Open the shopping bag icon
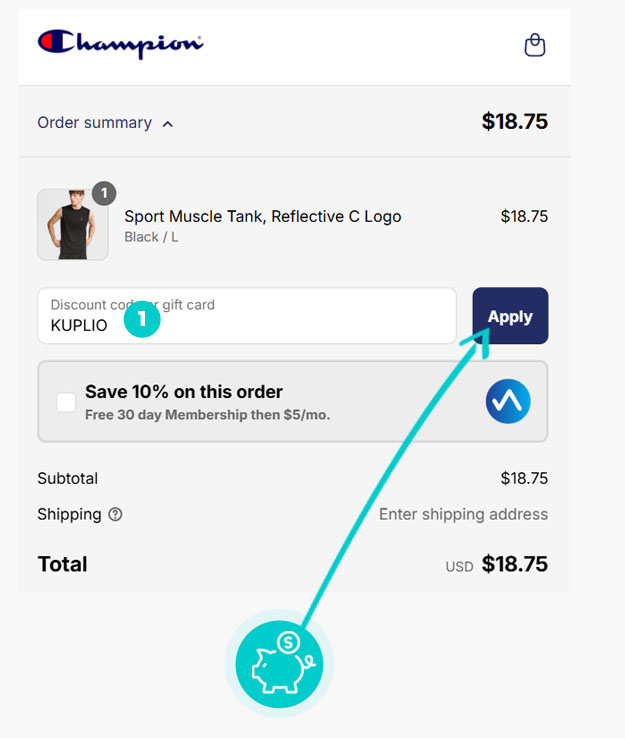This screenshot has width=625, height=738. [535, 45]
